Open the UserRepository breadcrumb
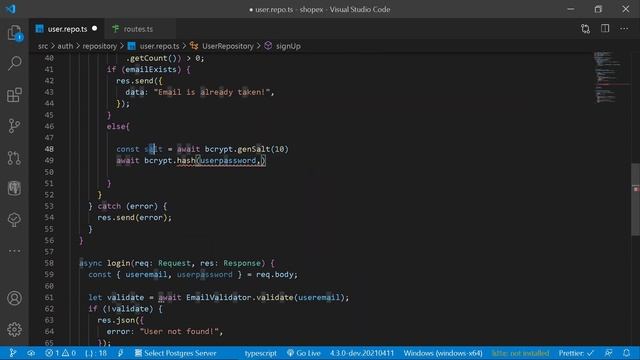The width and height of the screenshot is (640, 360). [222, 46]
